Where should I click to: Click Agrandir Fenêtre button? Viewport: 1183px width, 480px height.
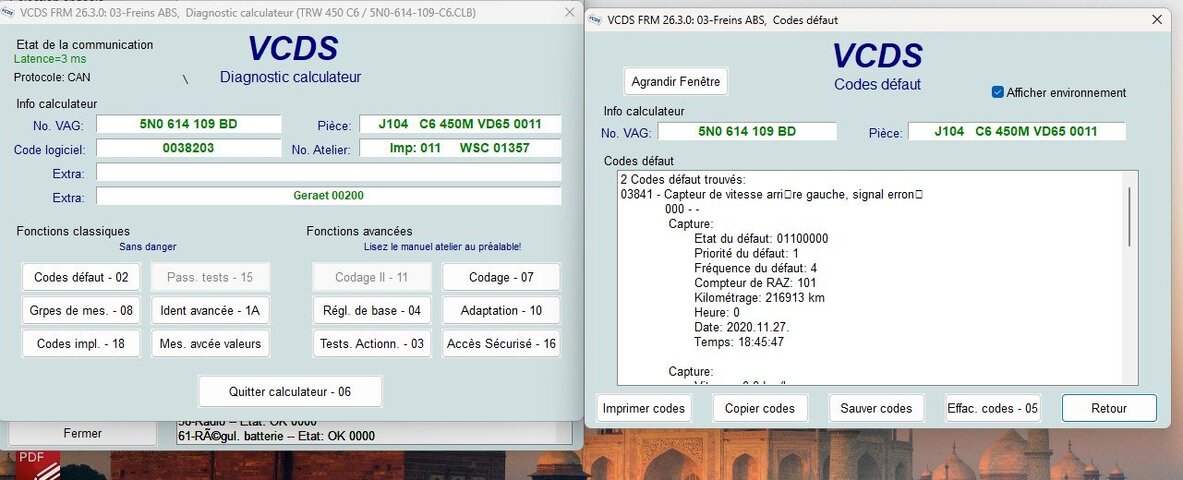(x=676, y=82)
